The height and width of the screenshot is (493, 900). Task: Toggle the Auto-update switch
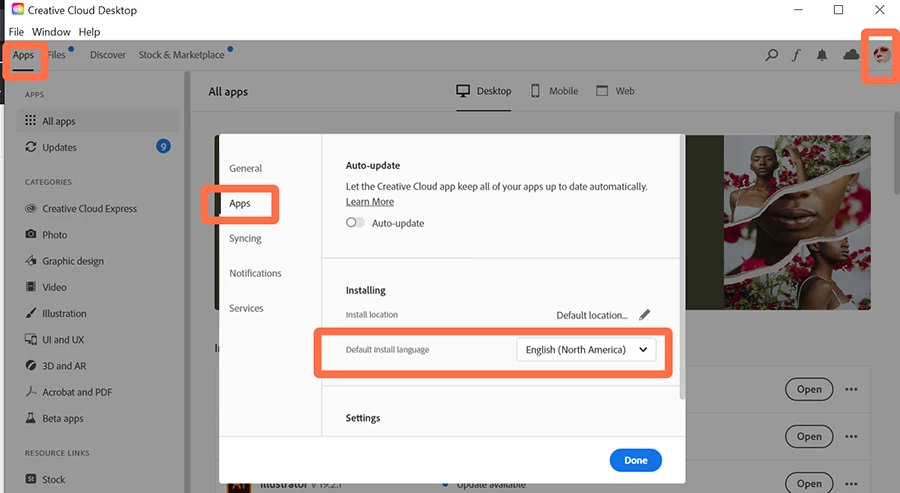pos(355,223)
